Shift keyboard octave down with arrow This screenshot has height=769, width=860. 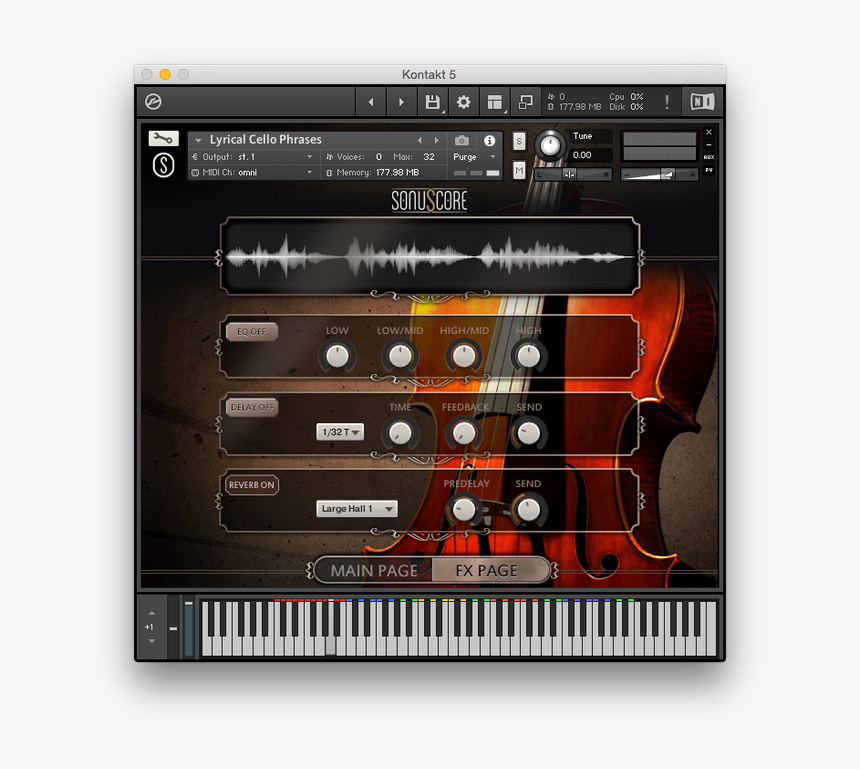(x=152, y=641)
